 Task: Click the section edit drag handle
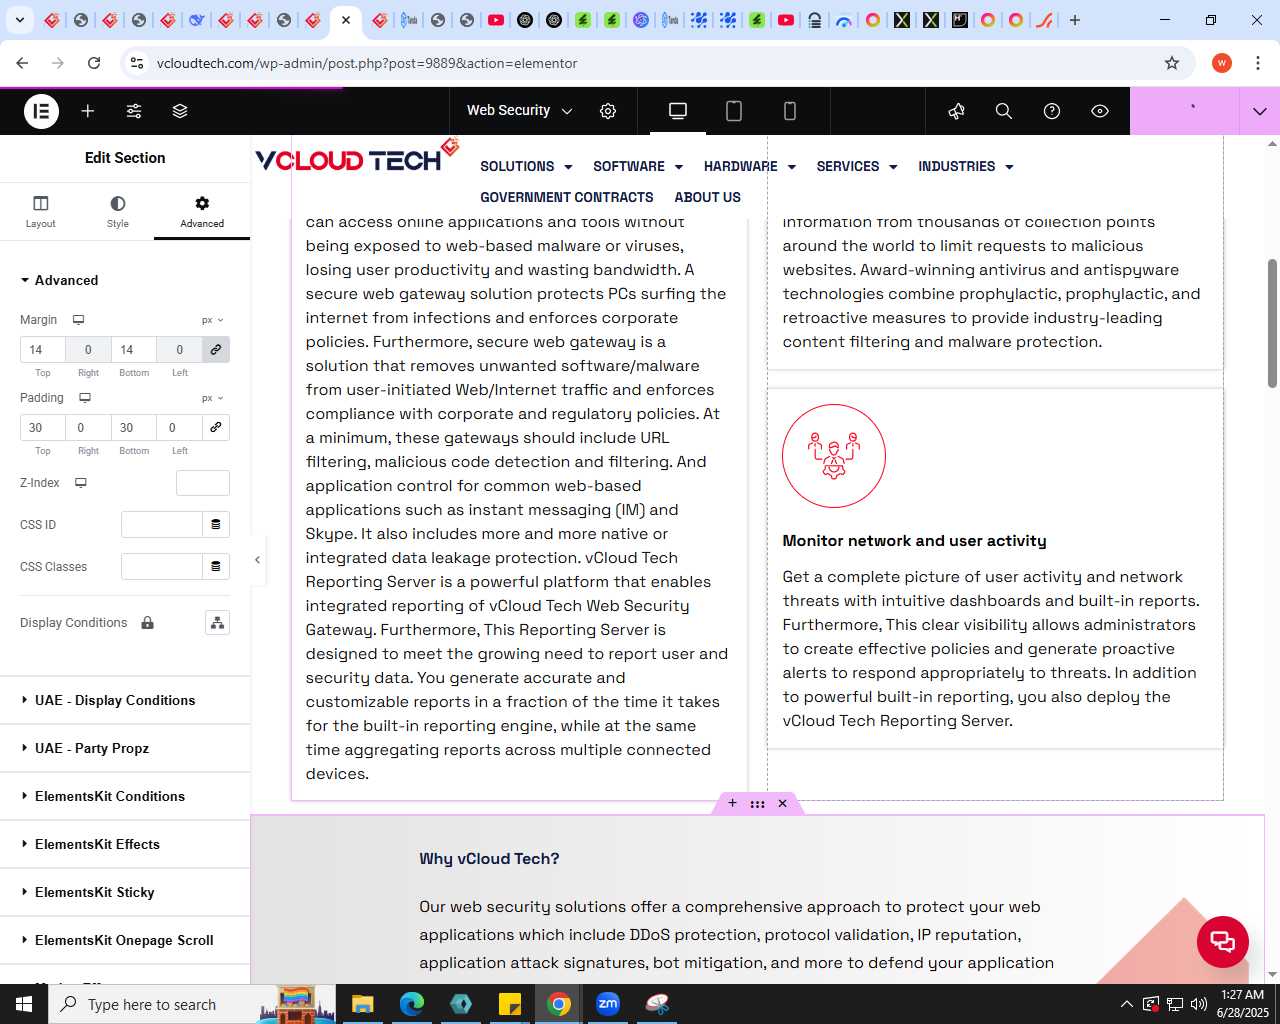point(757,803)
